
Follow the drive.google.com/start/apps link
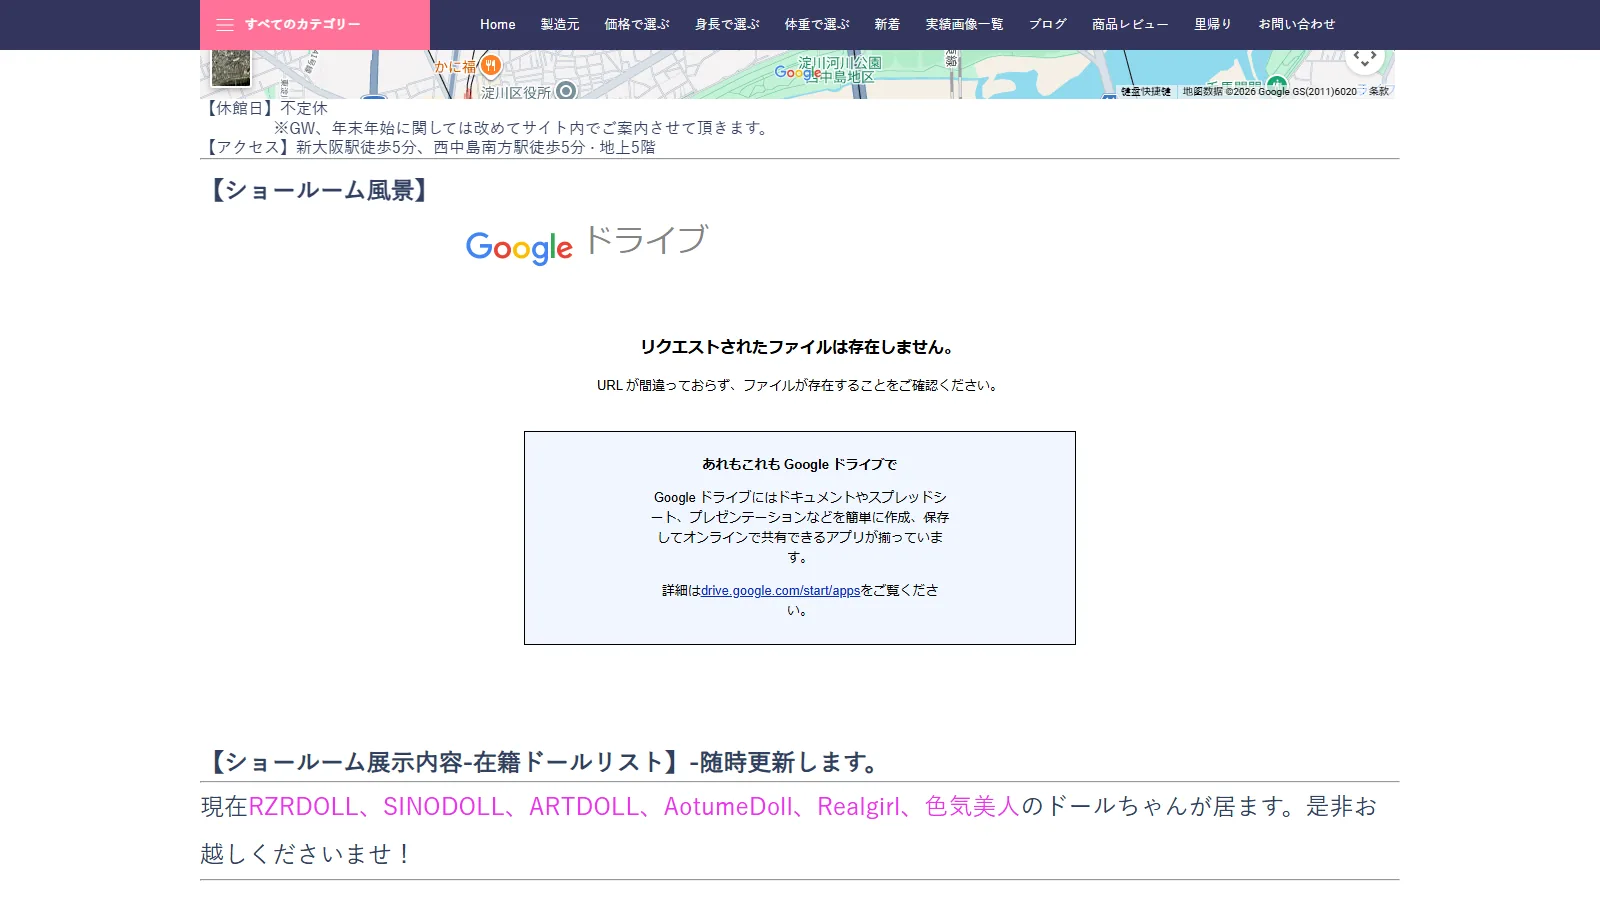[780, 591]
